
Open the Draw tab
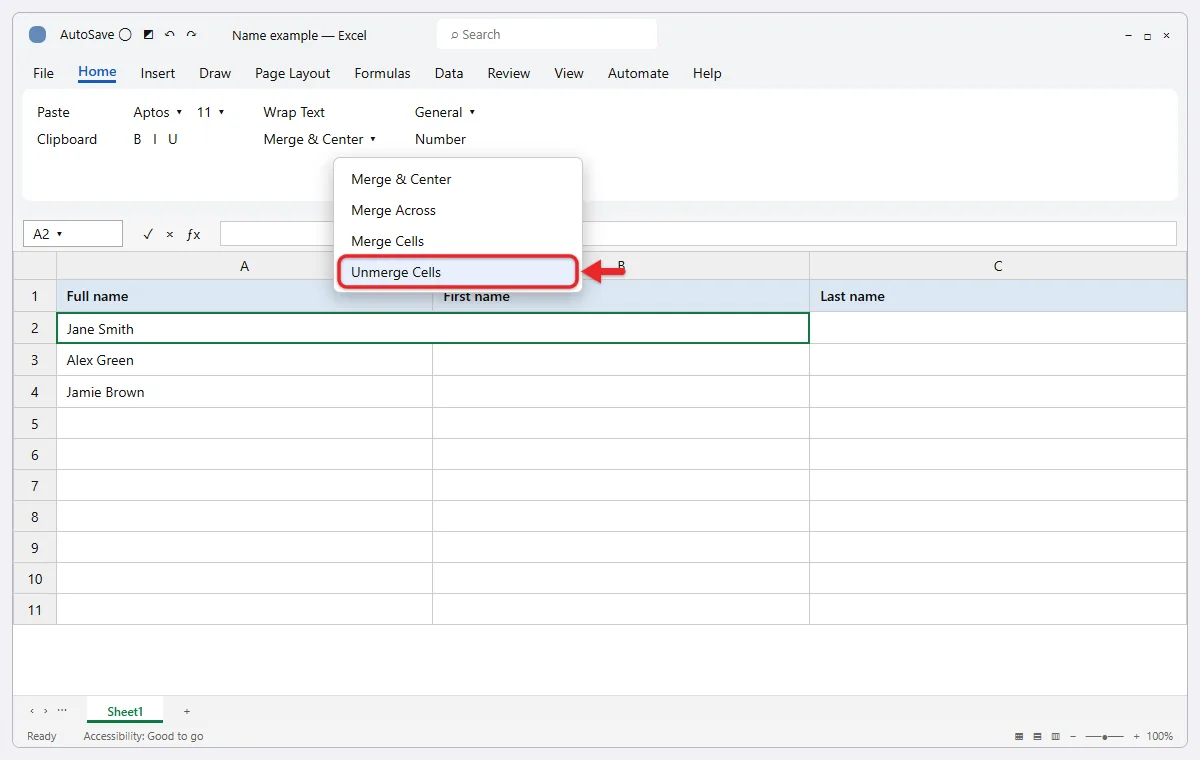click(215, 73)
